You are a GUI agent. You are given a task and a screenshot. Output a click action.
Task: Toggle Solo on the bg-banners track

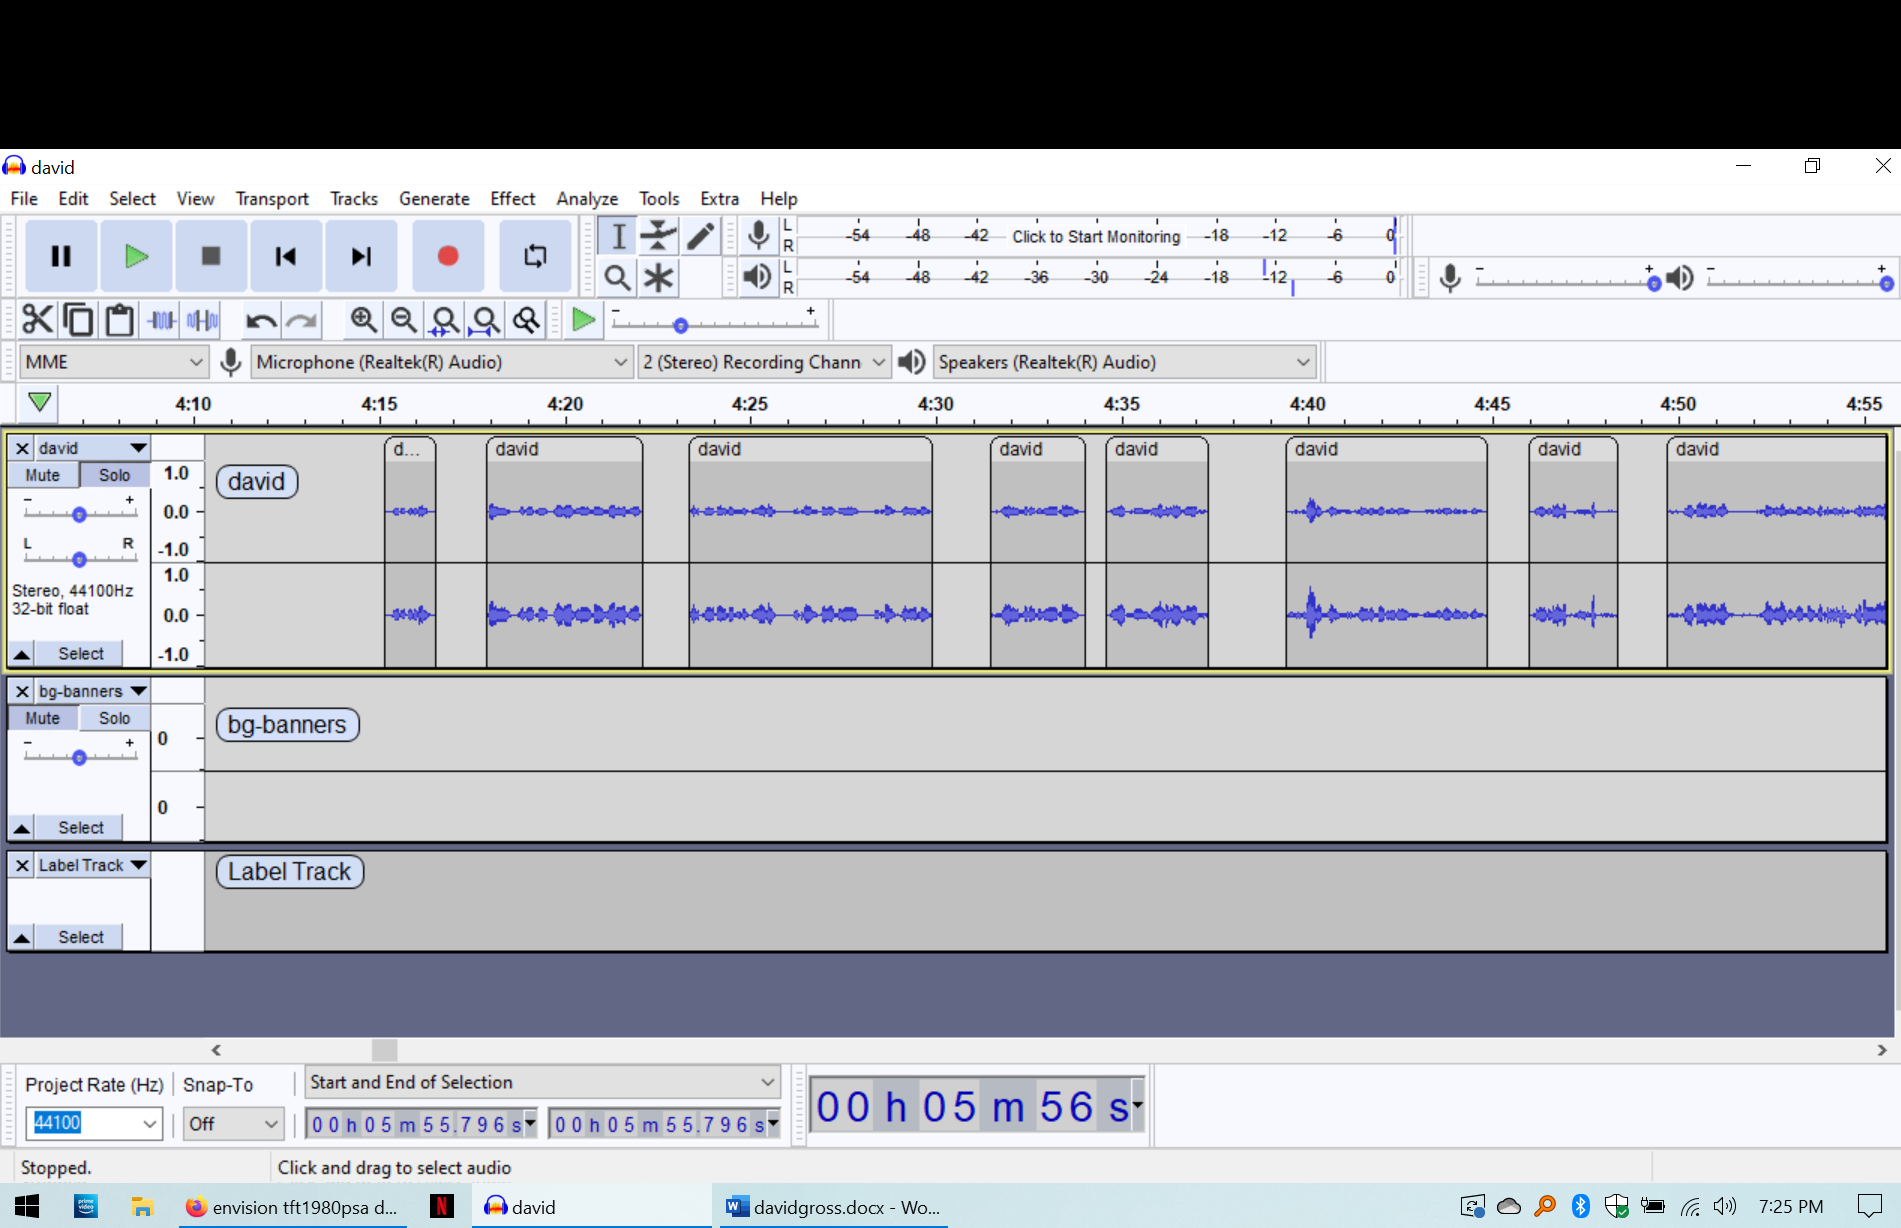coord(114,718)
